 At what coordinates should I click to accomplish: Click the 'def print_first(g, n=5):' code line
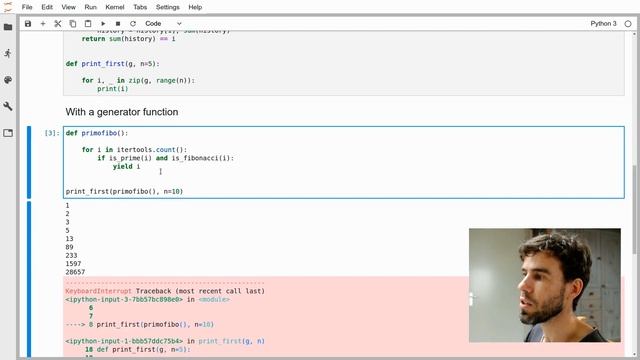113,64
